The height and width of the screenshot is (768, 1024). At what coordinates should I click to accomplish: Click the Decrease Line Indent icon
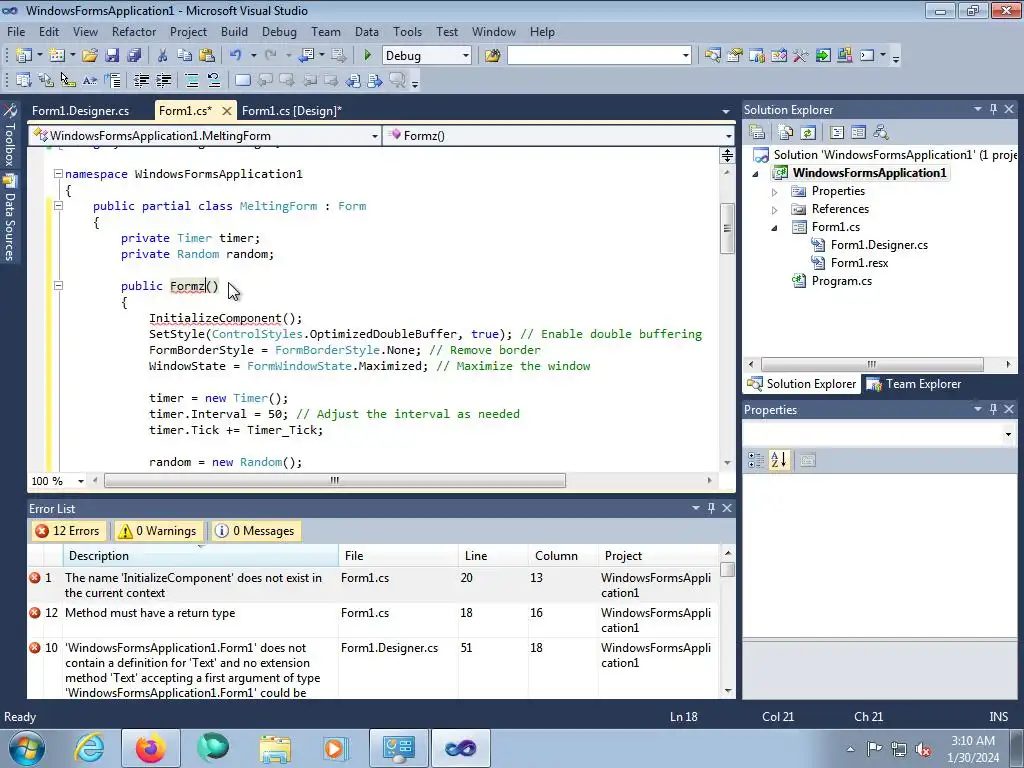(141, 80)
